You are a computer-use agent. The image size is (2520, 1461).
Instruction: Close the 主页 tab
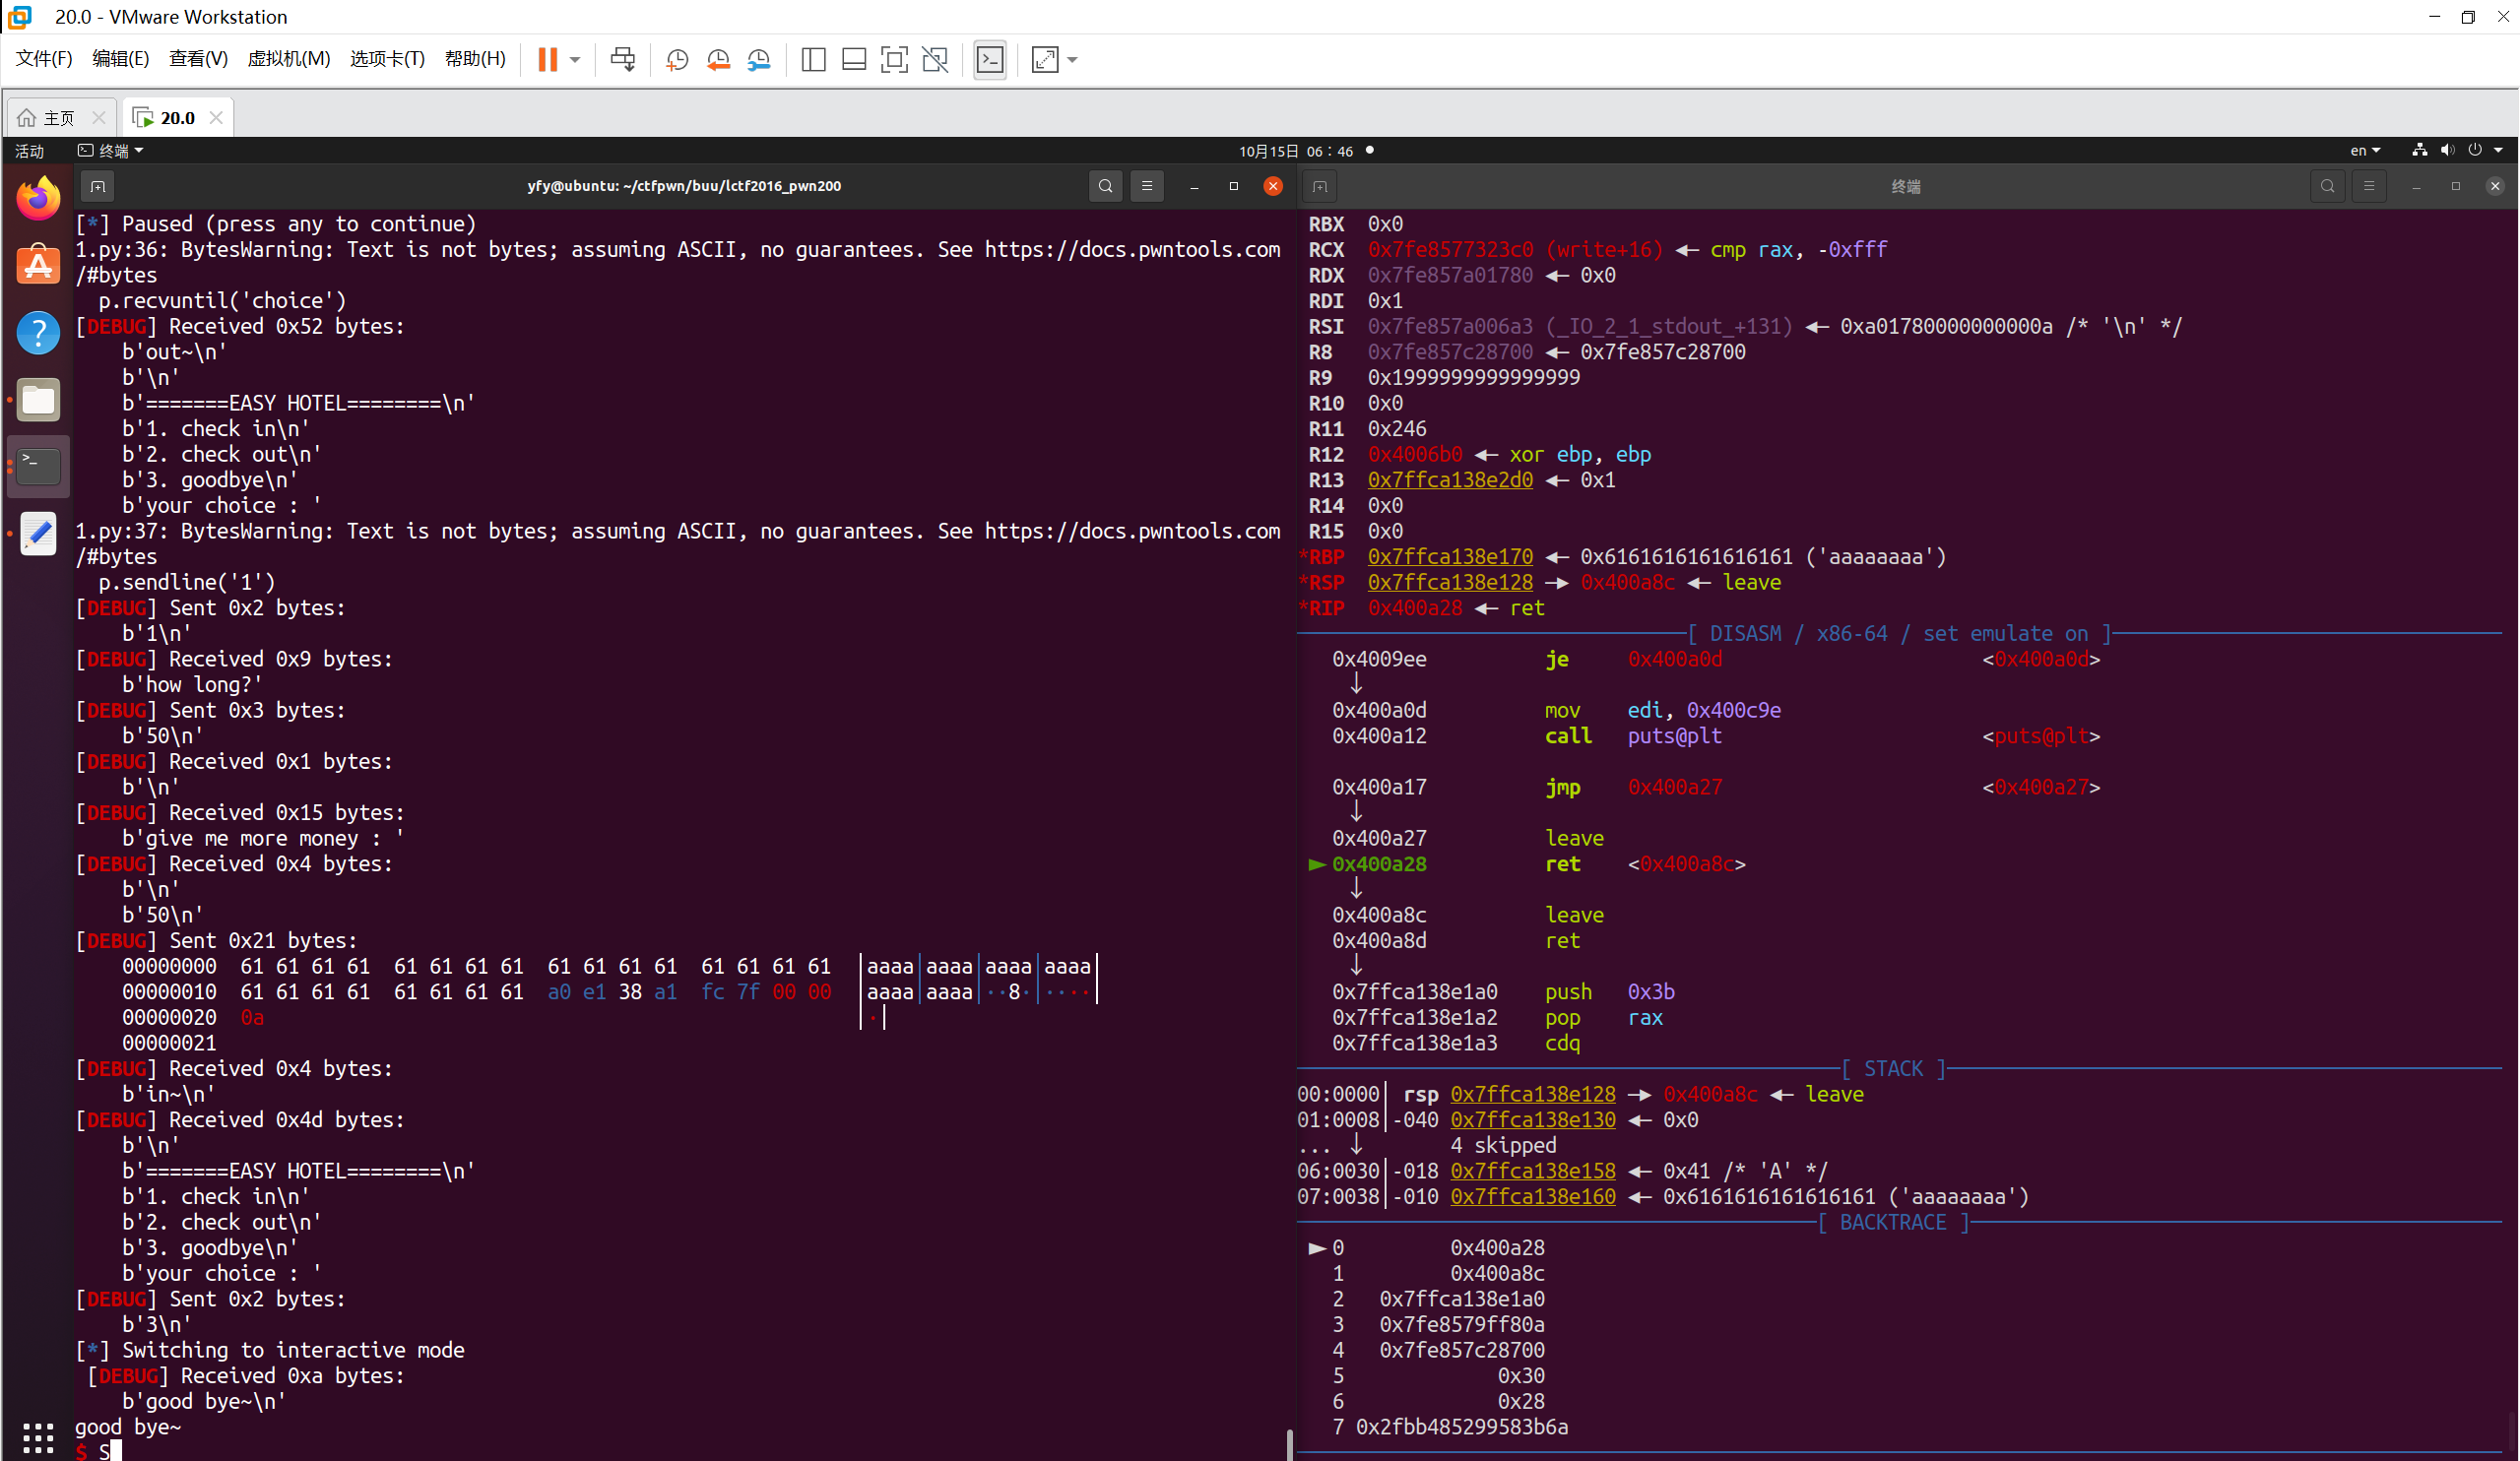(98, 118)
